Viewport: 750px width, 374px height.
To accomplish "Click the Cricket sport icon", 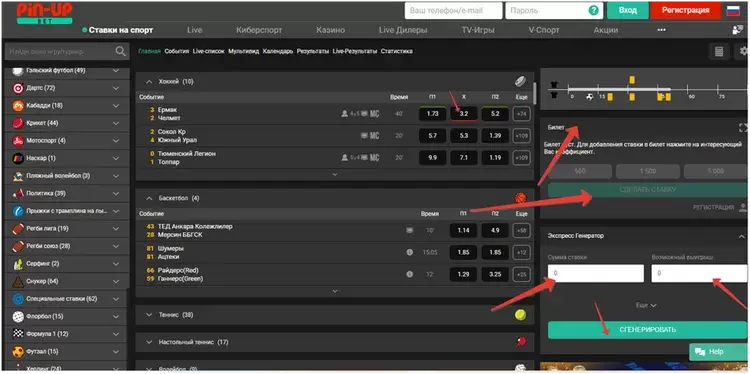I will (x=18, y=123).
